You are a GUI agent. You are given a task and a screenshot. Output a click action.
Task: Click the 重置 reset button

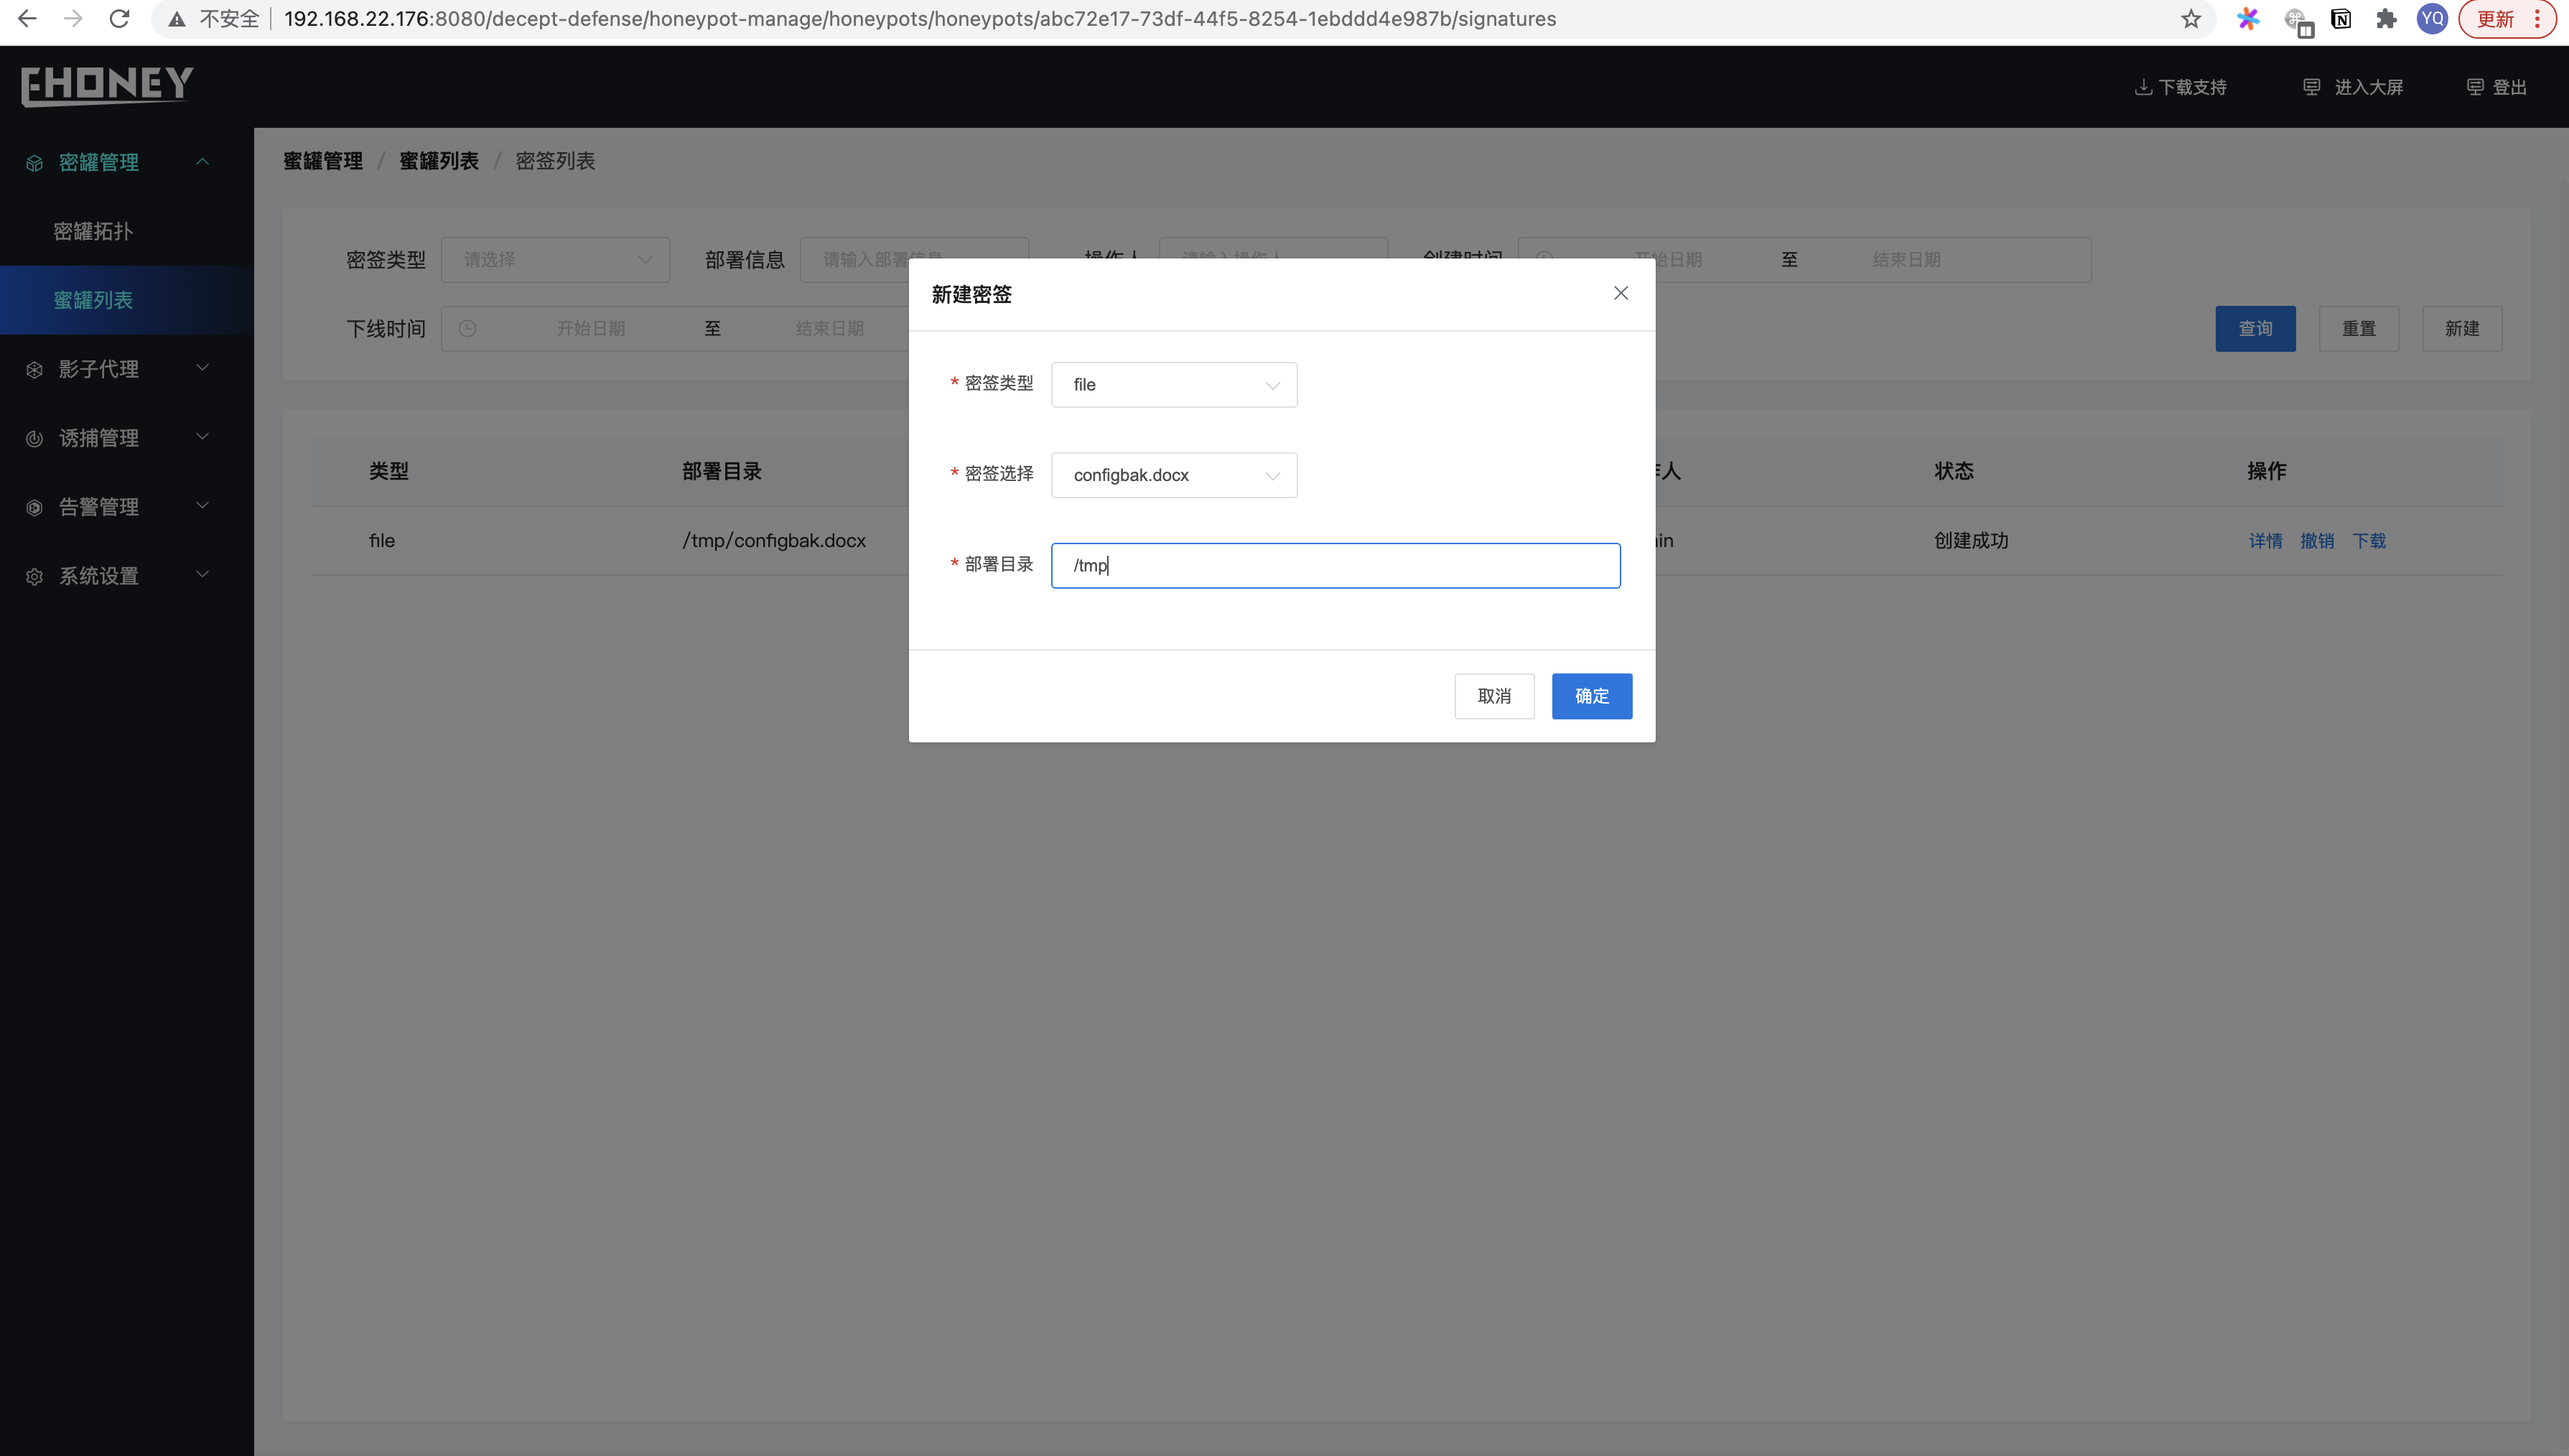coord(2358,329)
